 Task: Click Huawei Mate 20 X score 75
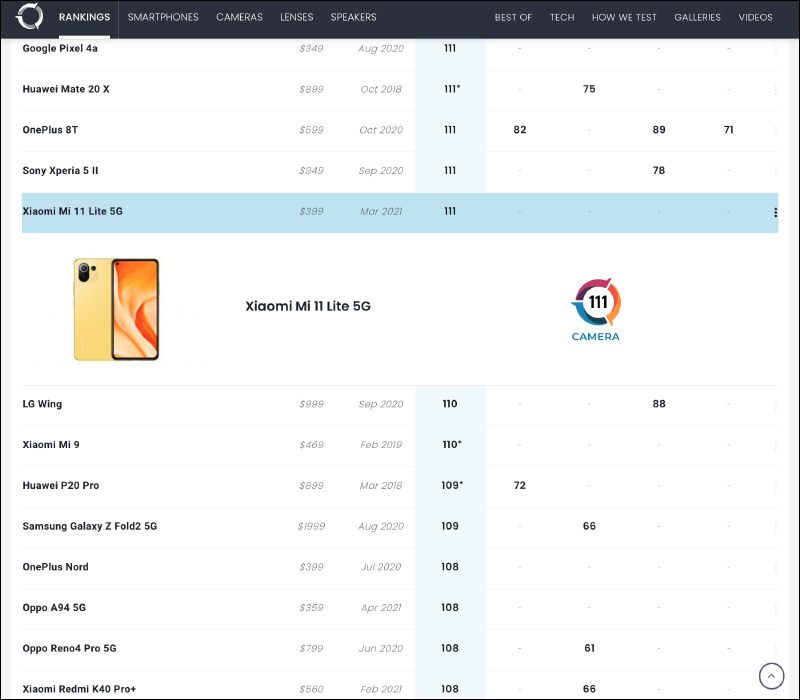point(589,89)
